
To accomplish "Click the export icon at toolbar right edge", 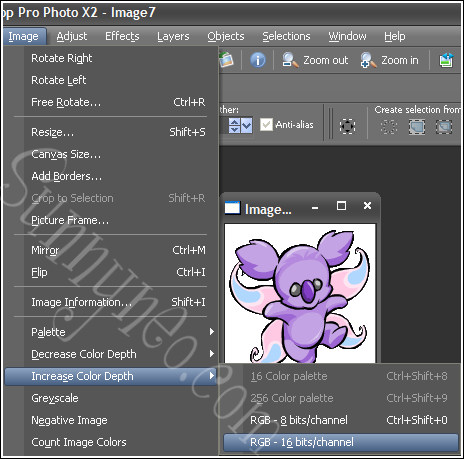I will (446, 60).
